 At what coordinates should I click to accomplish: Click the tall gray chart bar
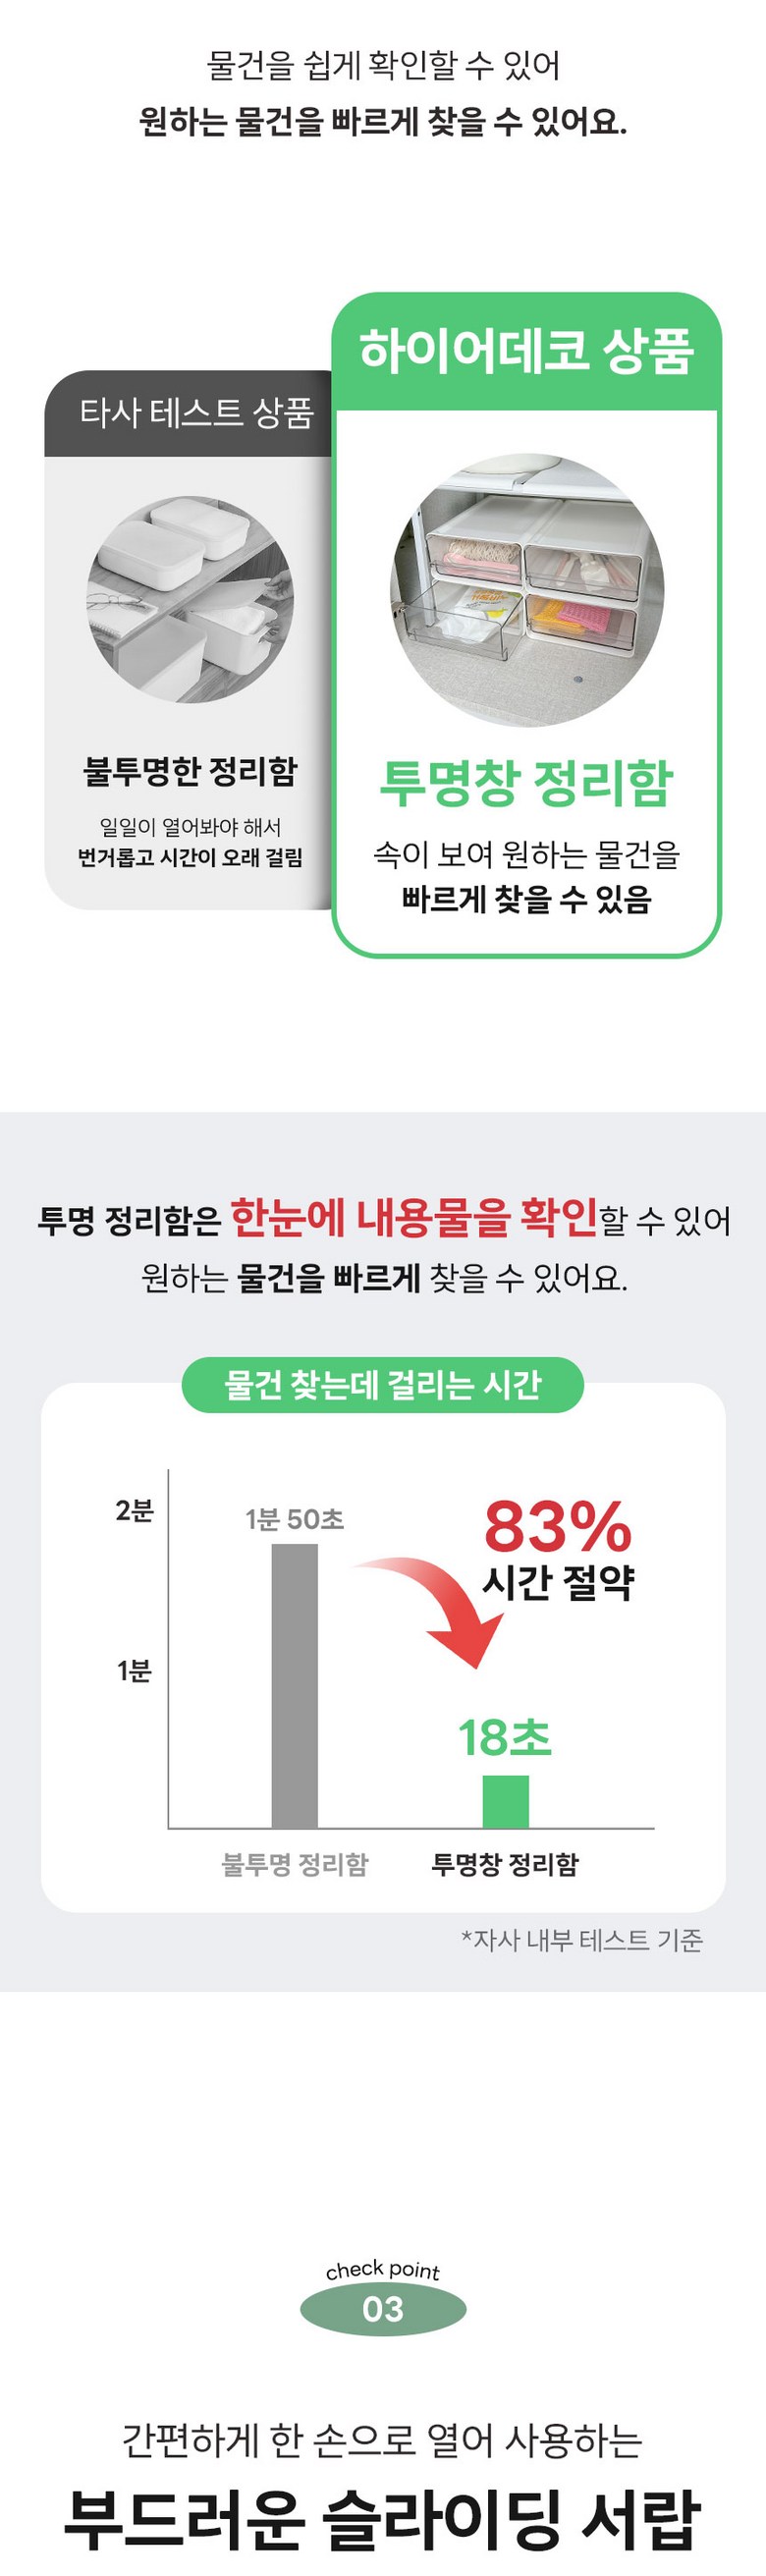click(x=295, y=1685)
